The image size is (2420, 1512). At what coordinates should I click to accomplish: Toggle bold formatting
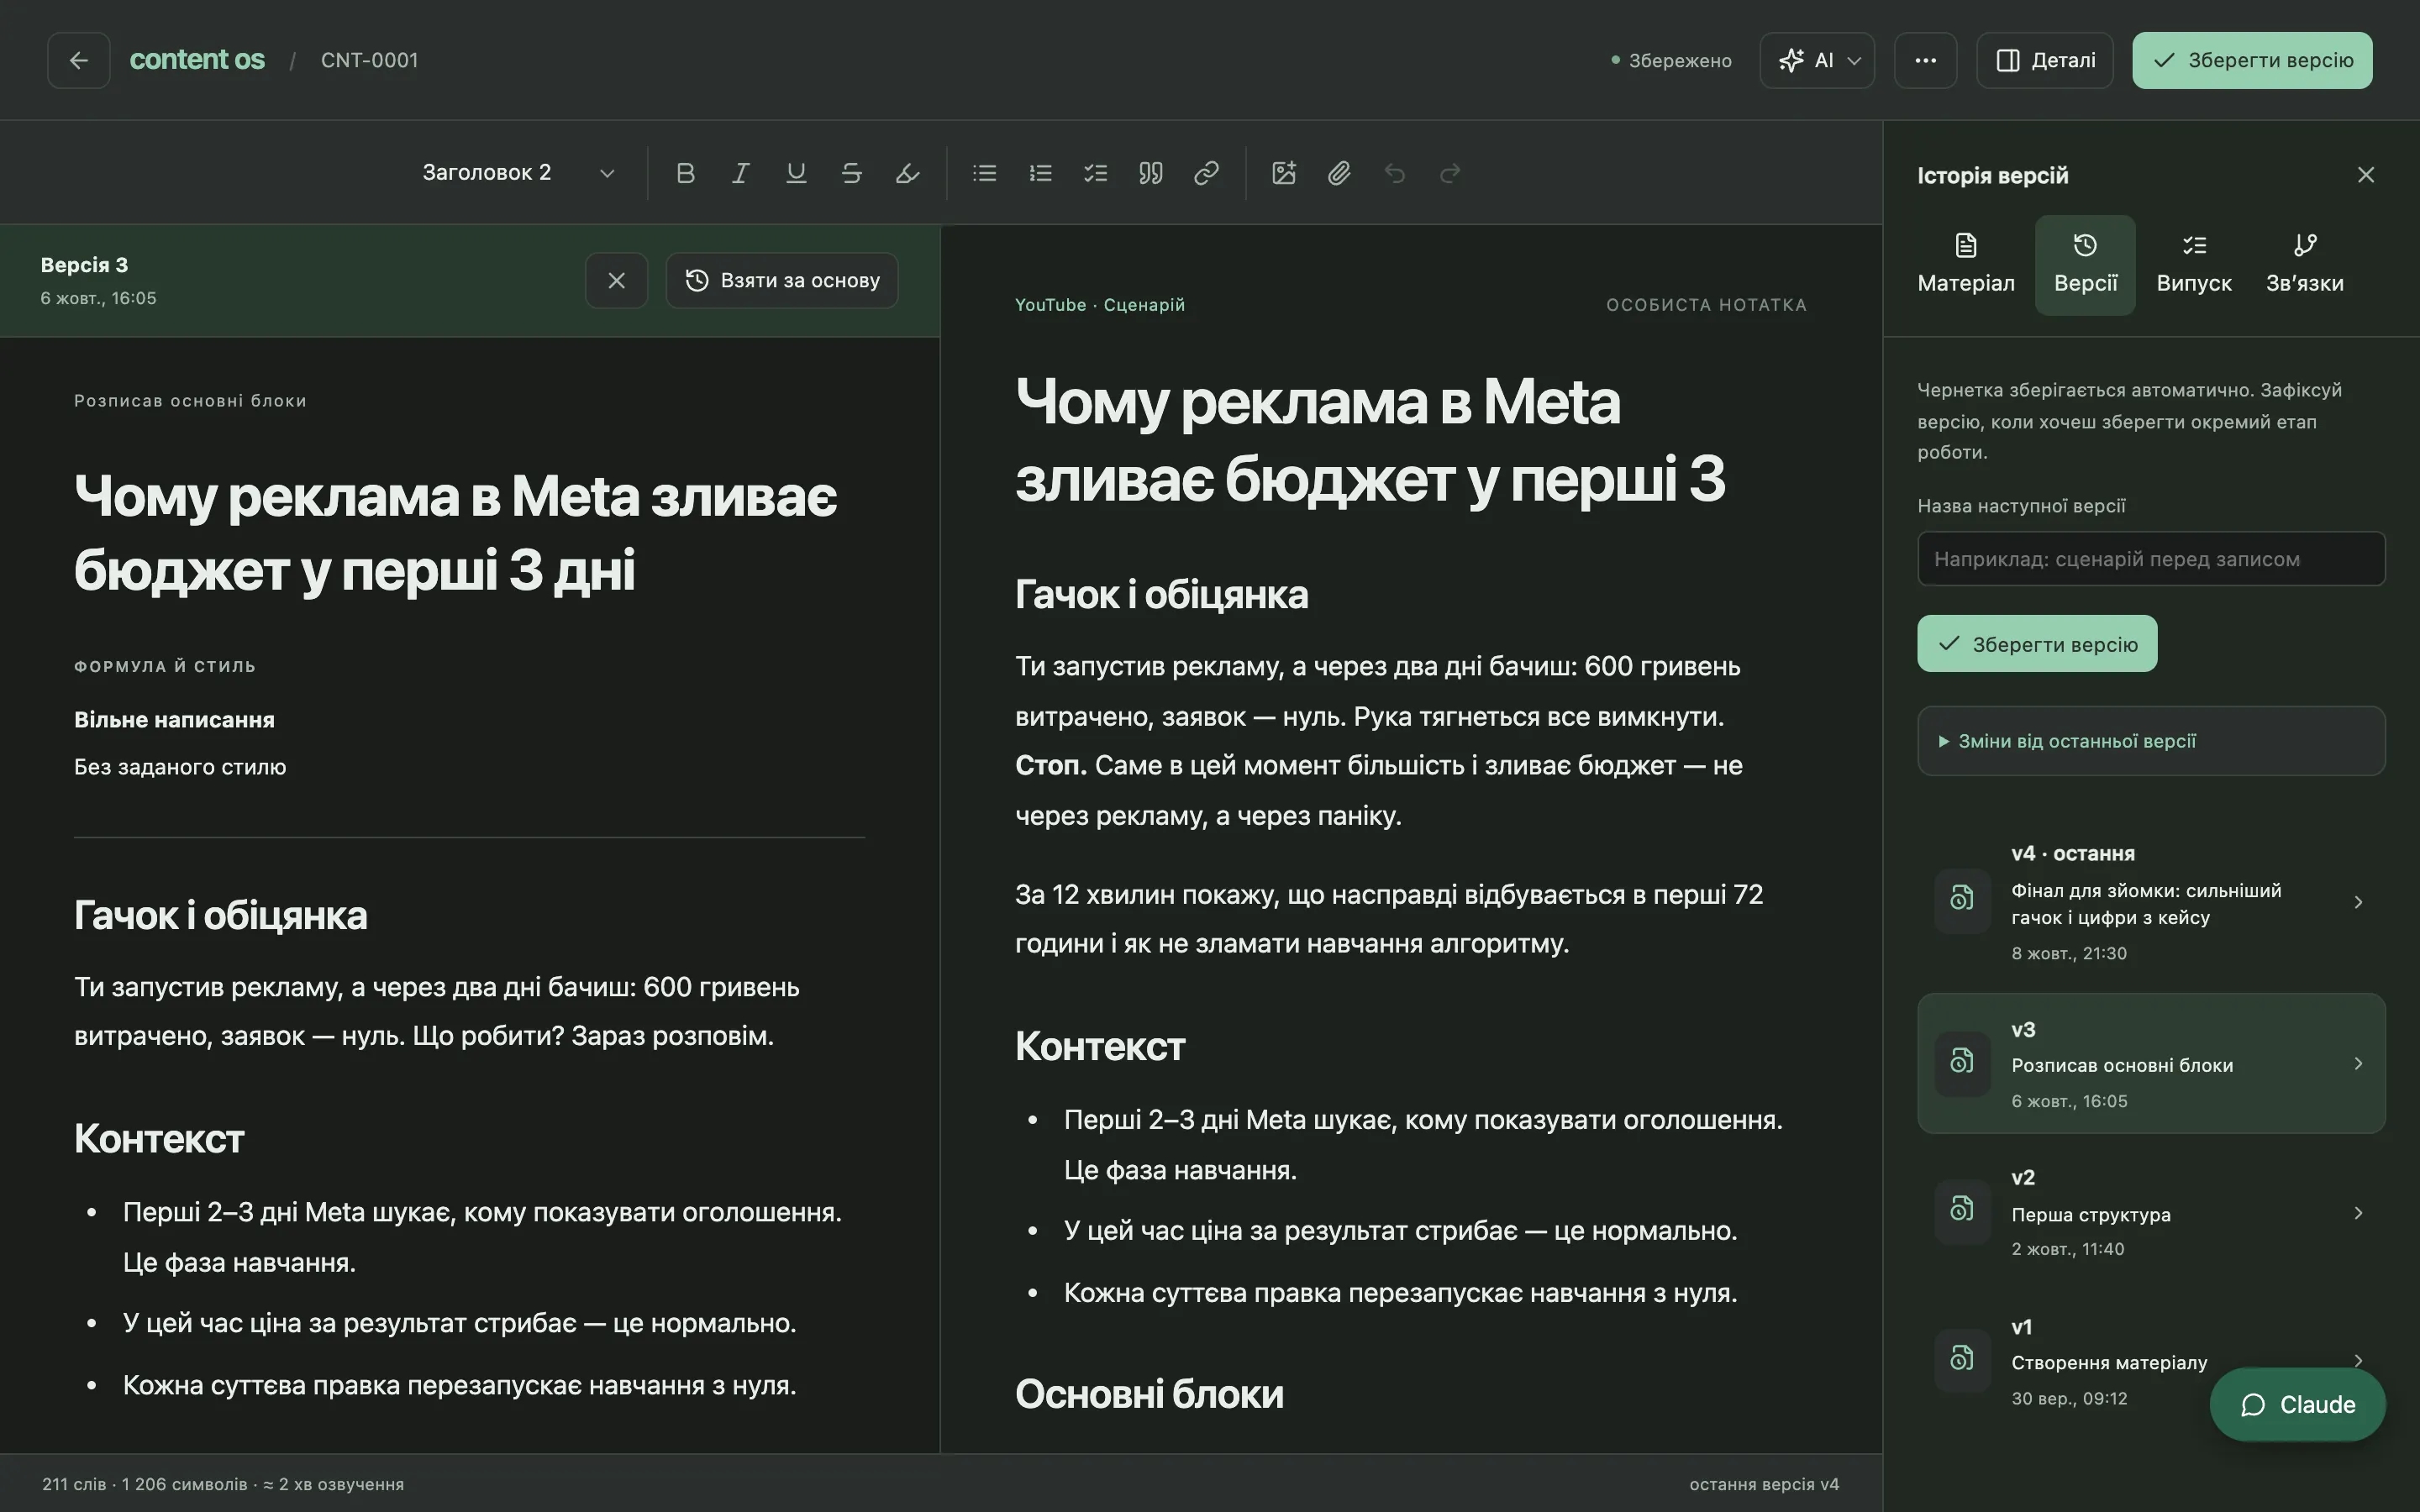[x=685, y=173]
